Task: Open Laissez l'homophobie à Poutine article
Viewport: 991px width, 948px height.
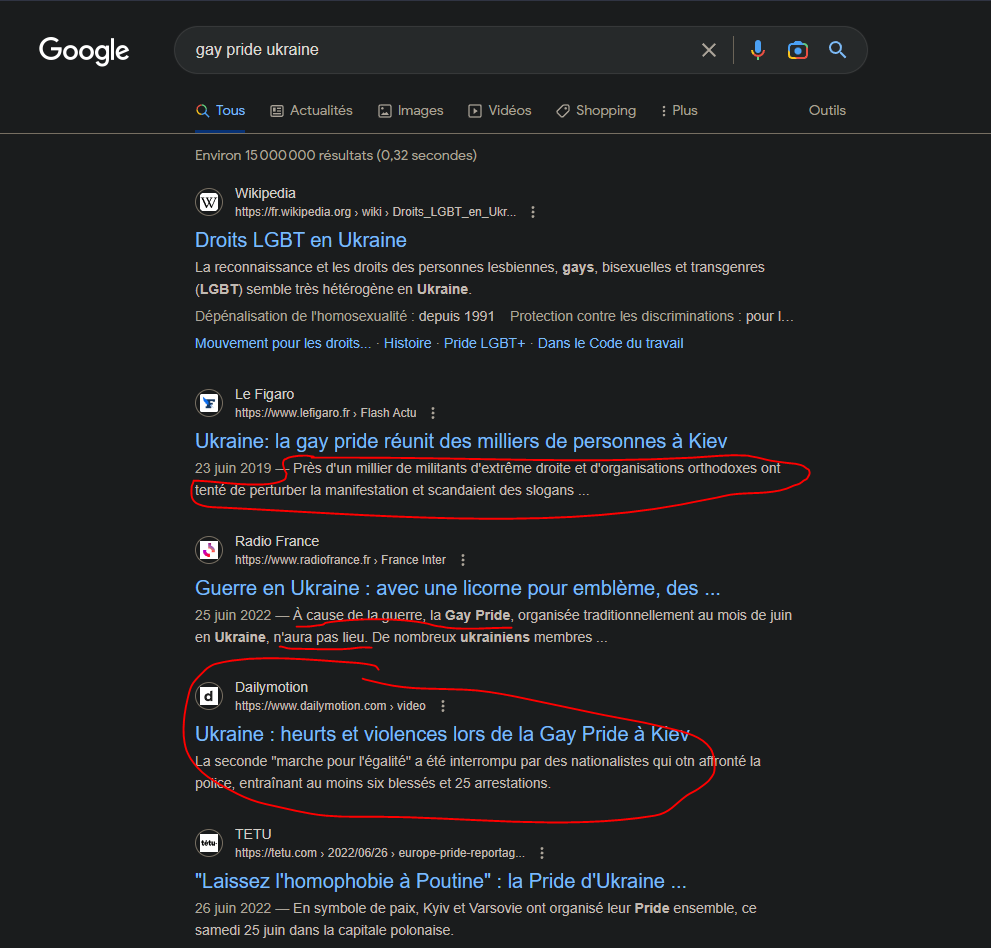Action: (x=441, y=881)
